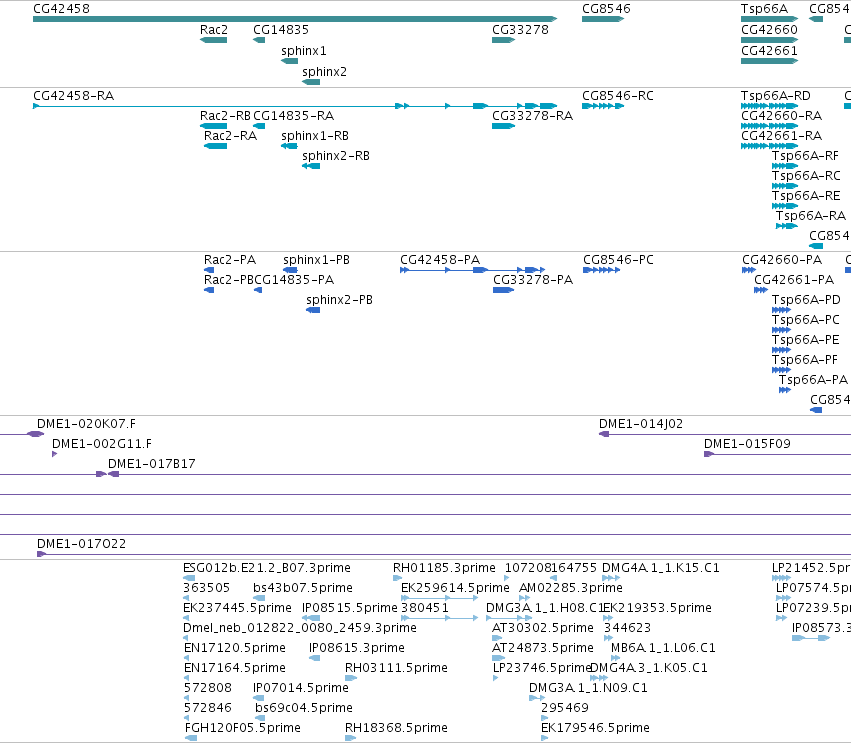Click the sphinx1-PB protein feature

290,270
